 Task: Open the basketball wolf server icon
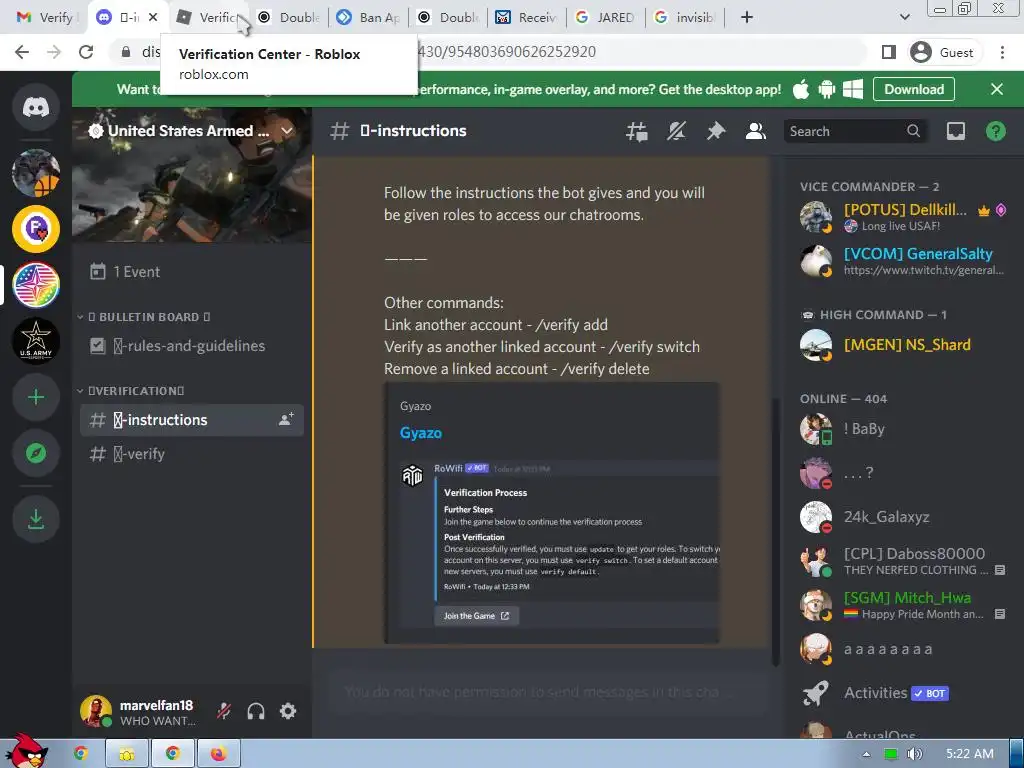click(x=36, y=173)
